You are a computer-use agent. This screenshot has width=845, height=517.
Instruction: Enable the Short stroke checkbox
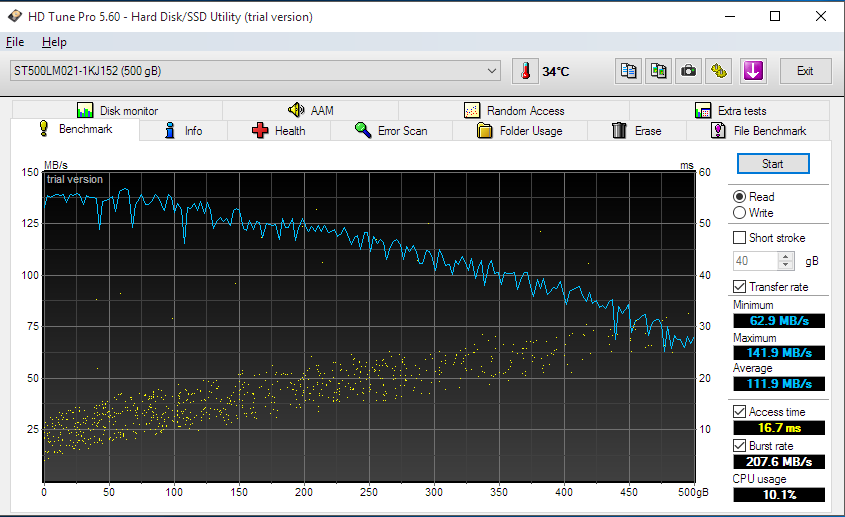click(740, 238)
